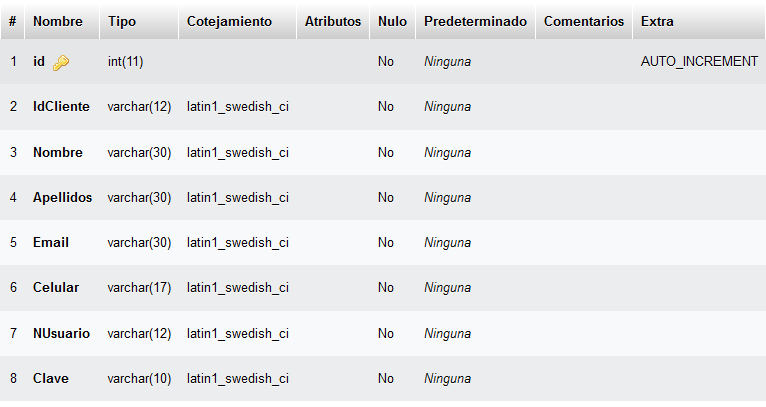Select the Clave field name
The image size is (766, 407).
pos(51,379)
